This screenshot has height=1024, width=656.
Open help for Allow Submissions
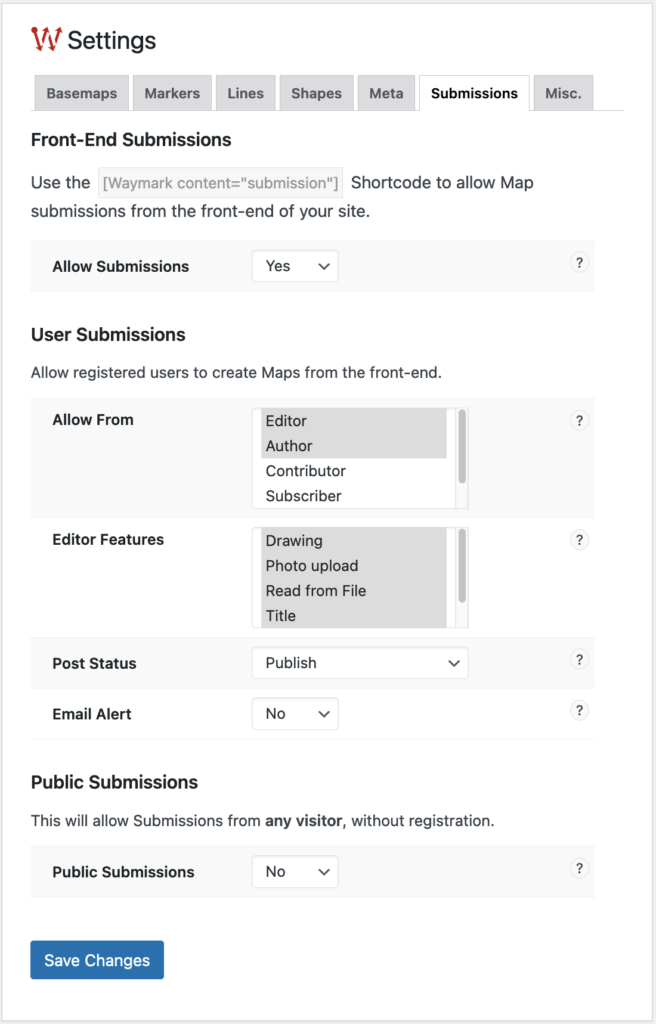(579, 263)
